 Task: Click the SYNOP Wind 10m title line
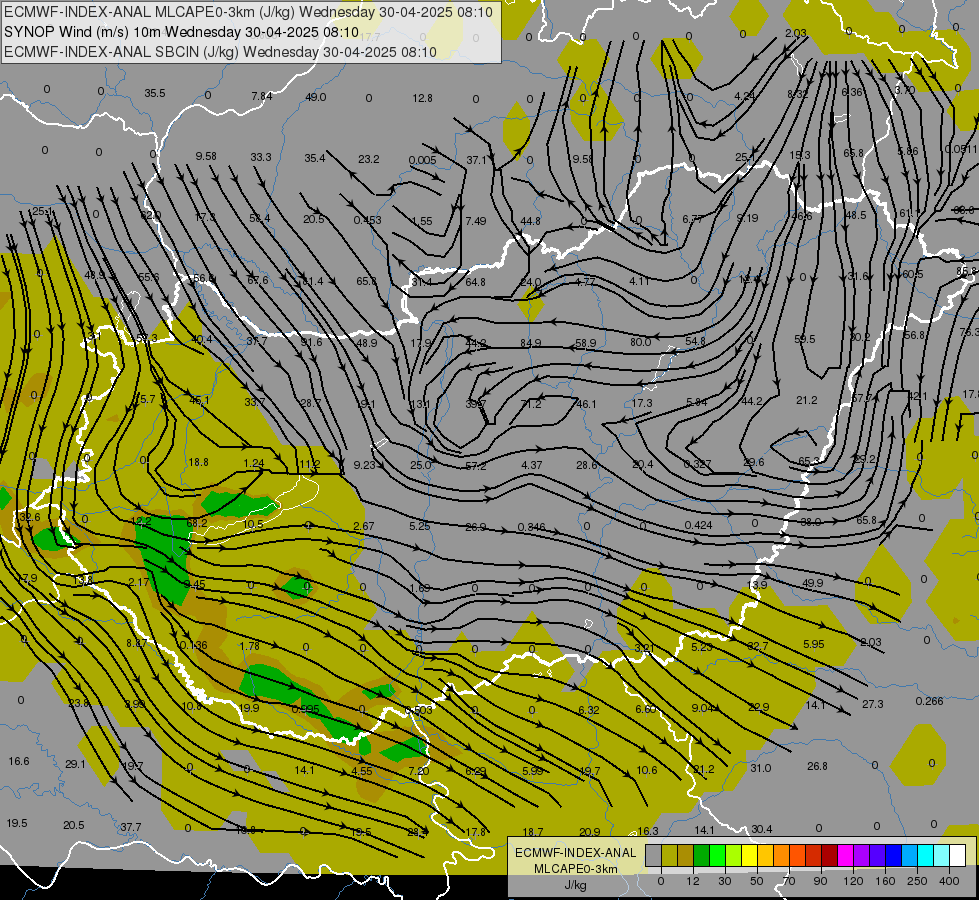181,32
